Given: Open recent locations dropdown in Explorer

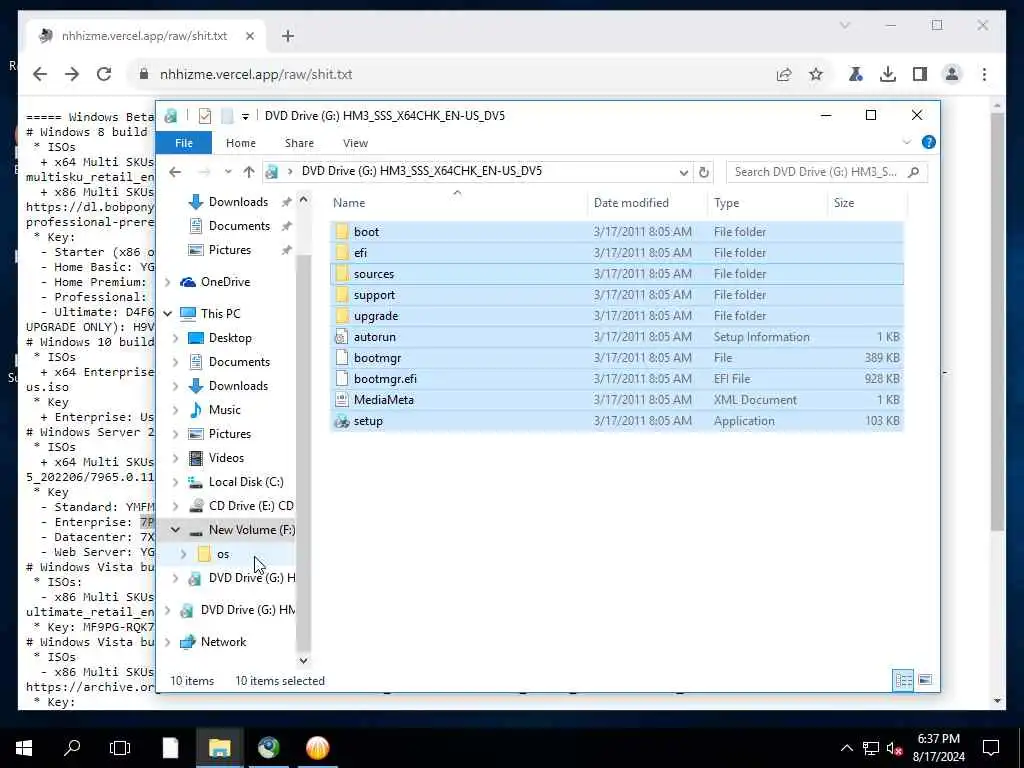Looking at the screenshot, I should (x=227, y=172).
